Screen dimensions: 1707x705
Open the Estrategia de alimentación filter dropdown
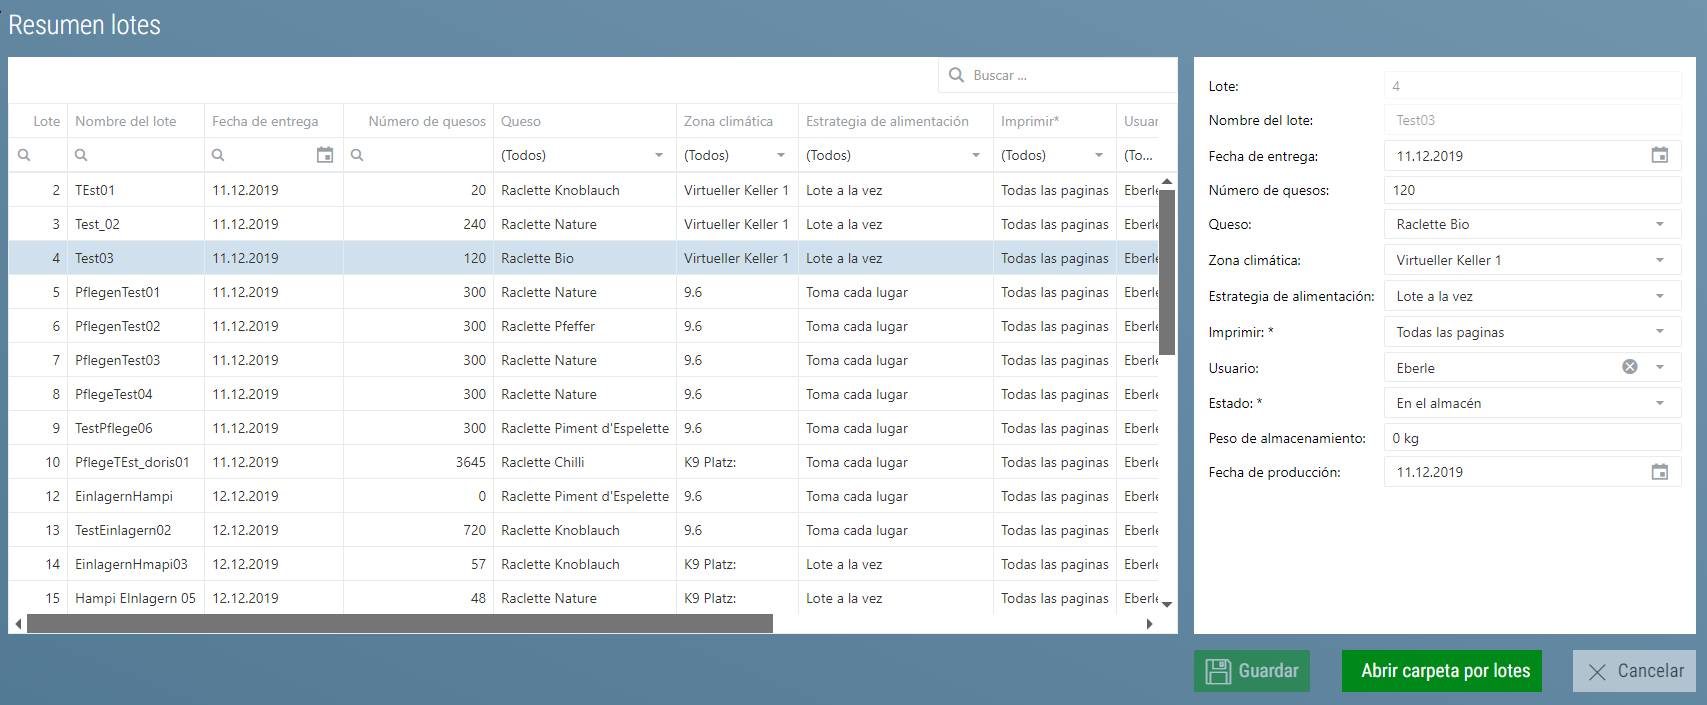(975, 155)
